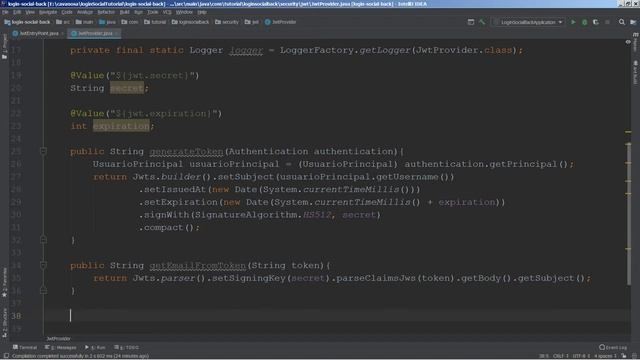Open the Messages tool window

coord(60,347)
